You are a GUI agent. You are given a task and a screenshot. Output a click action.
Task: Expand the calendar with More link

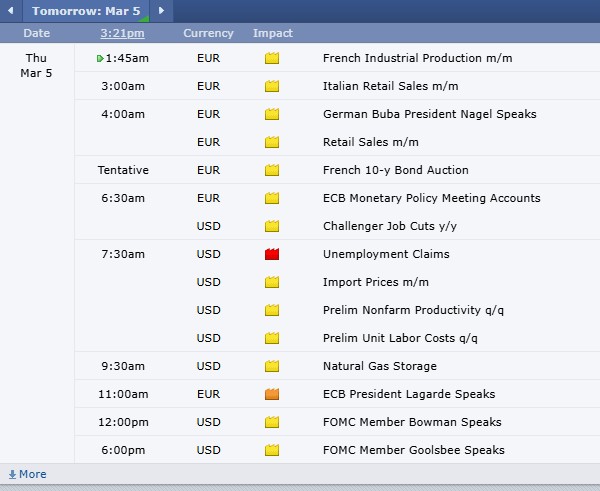(27, 474)
